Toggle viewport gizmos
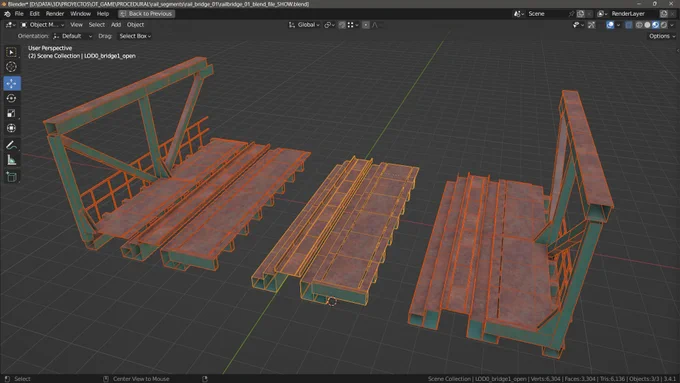Image resolution: width=680 pixels, height=383 pixels. point(592,25)
